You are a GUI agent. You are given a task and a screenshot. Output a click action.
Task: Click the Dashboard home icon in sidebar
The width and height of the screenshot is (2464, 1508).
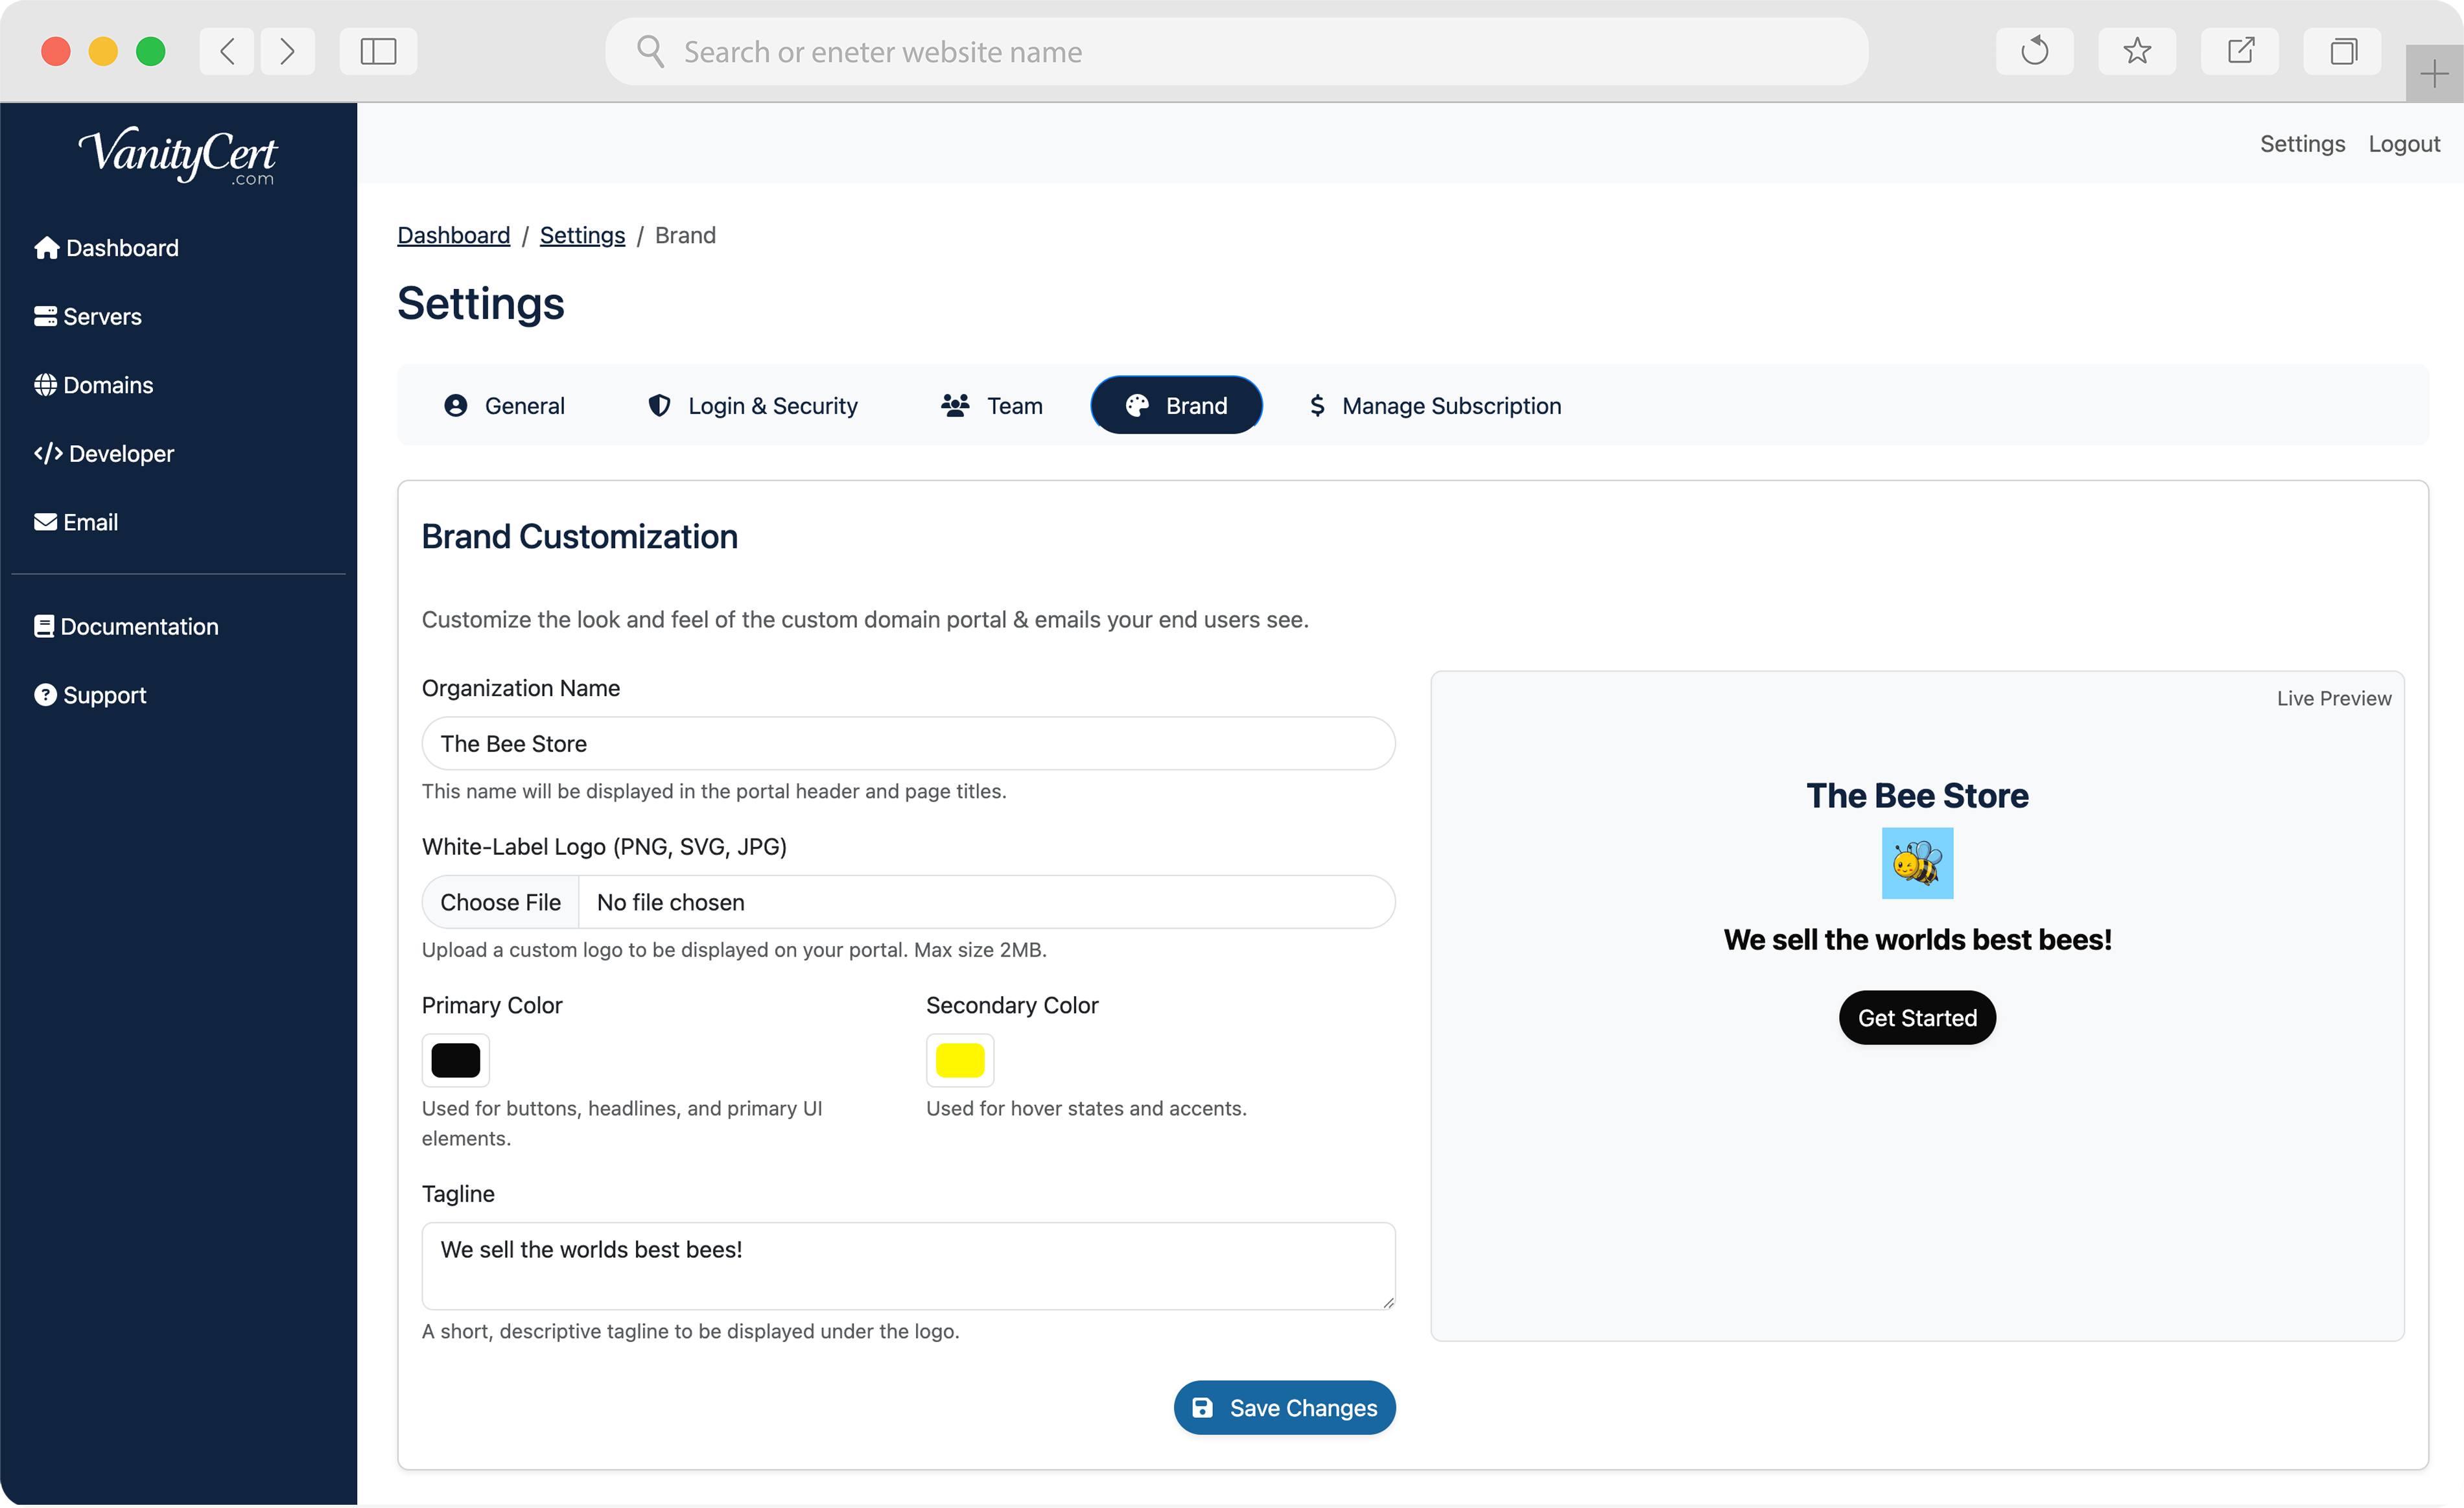46,248
